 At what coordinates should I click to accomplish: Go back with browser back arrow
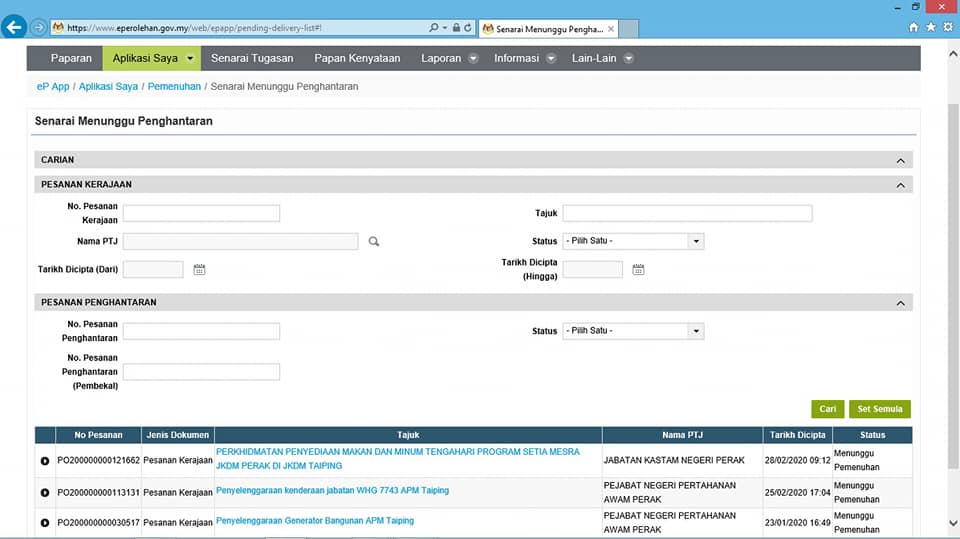[x=13, y=28]
